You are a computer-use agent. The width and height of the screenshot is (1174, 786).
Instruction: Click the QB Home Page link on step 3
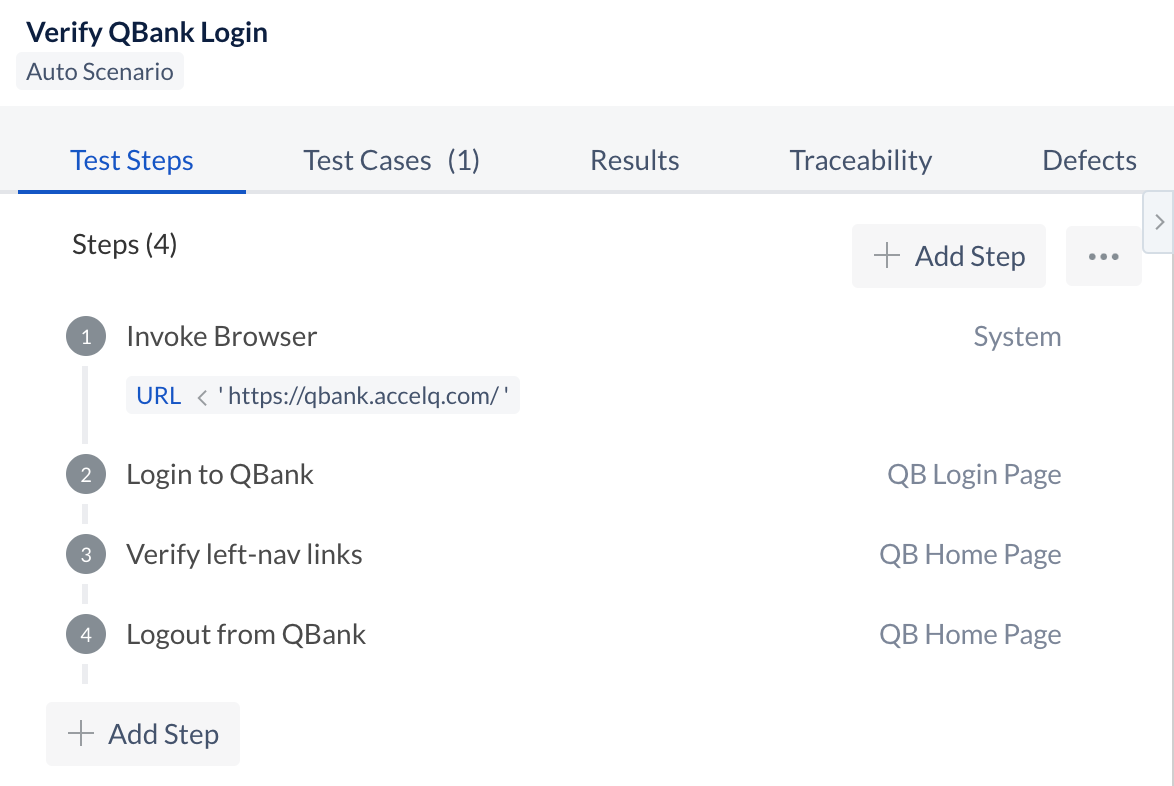(x=970, y=554)
